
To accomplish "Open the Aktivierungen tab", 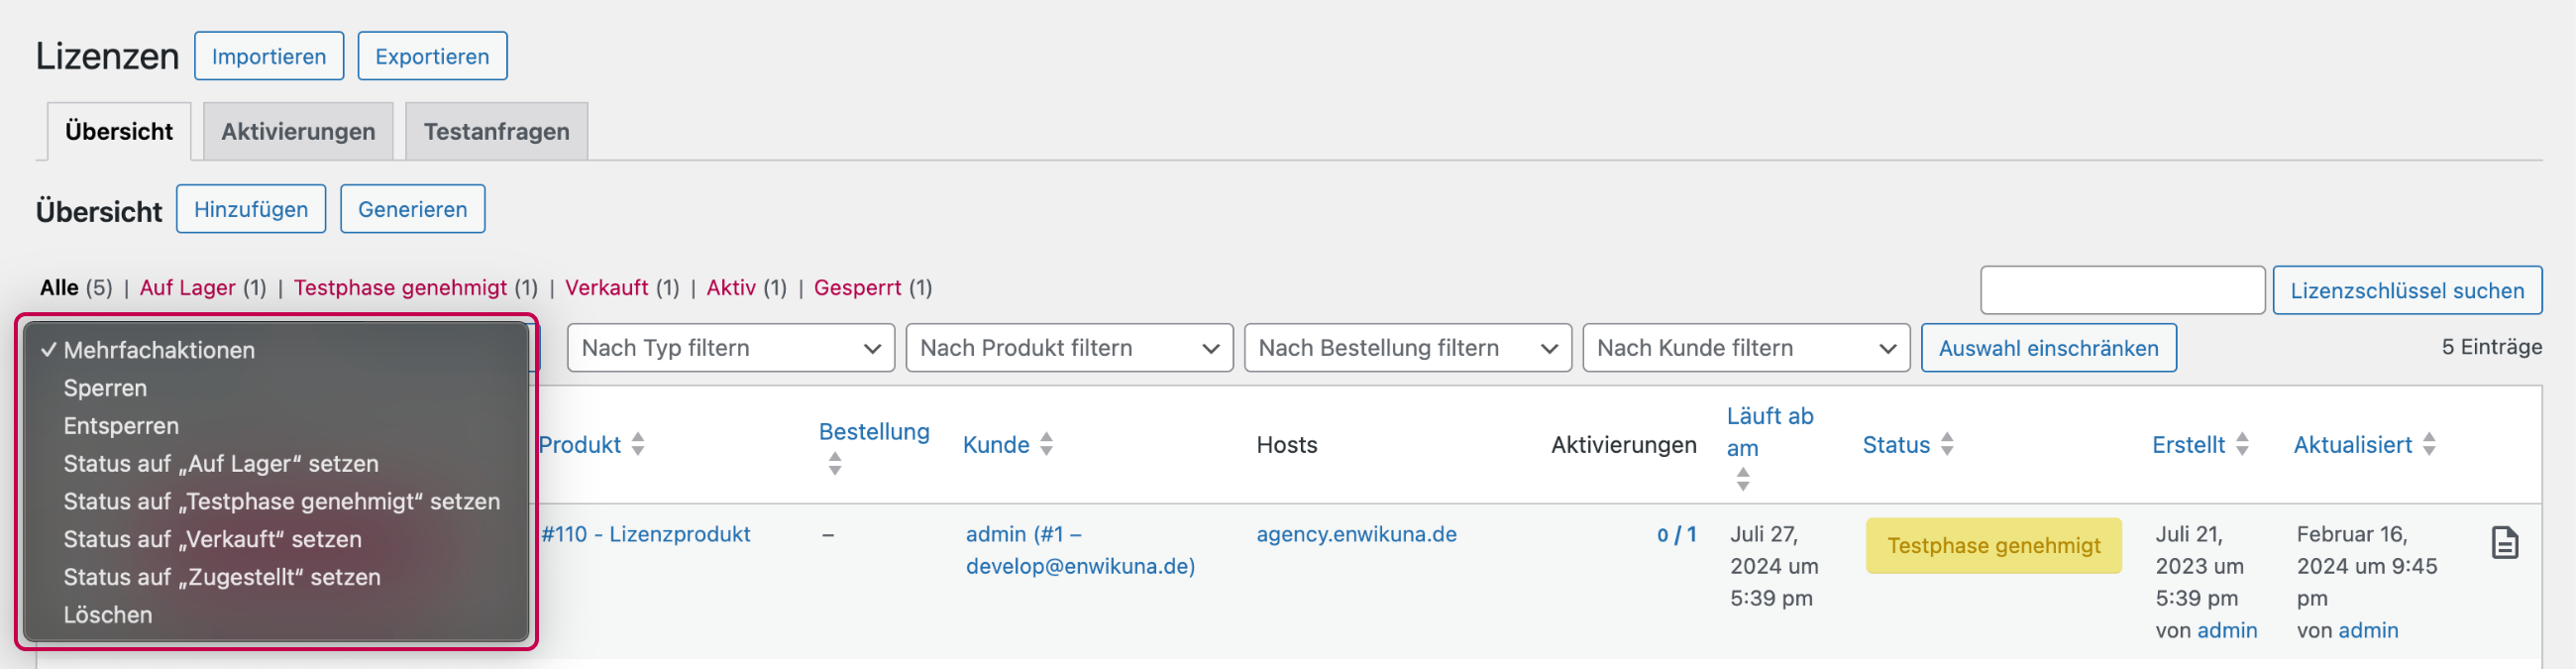I will pyautogui.click(x=298, y=131).
